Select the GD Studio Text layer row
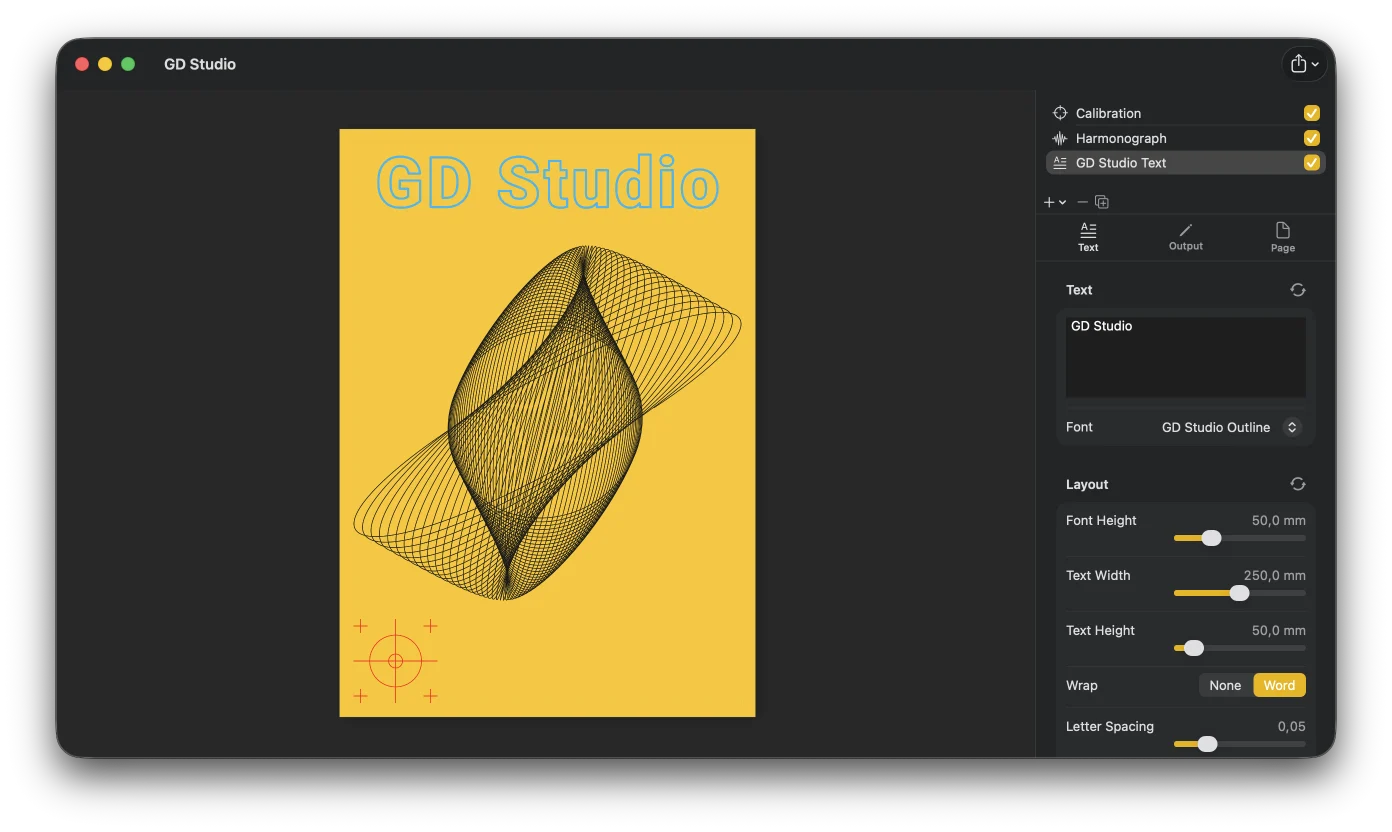This screenshot has height=832, width=1392. click(1185, 163)
